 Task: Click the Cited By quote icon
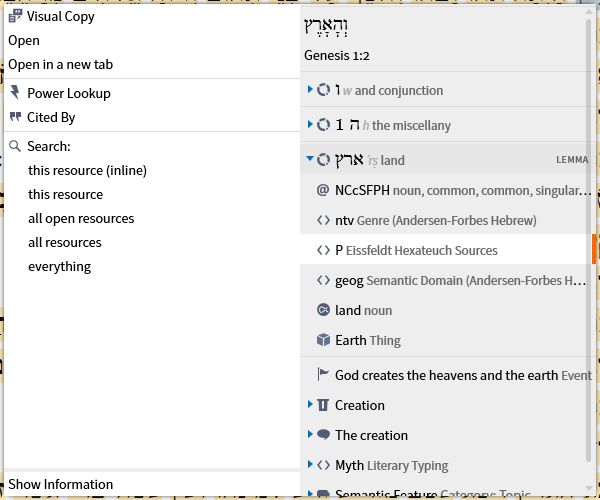(15, 117)
